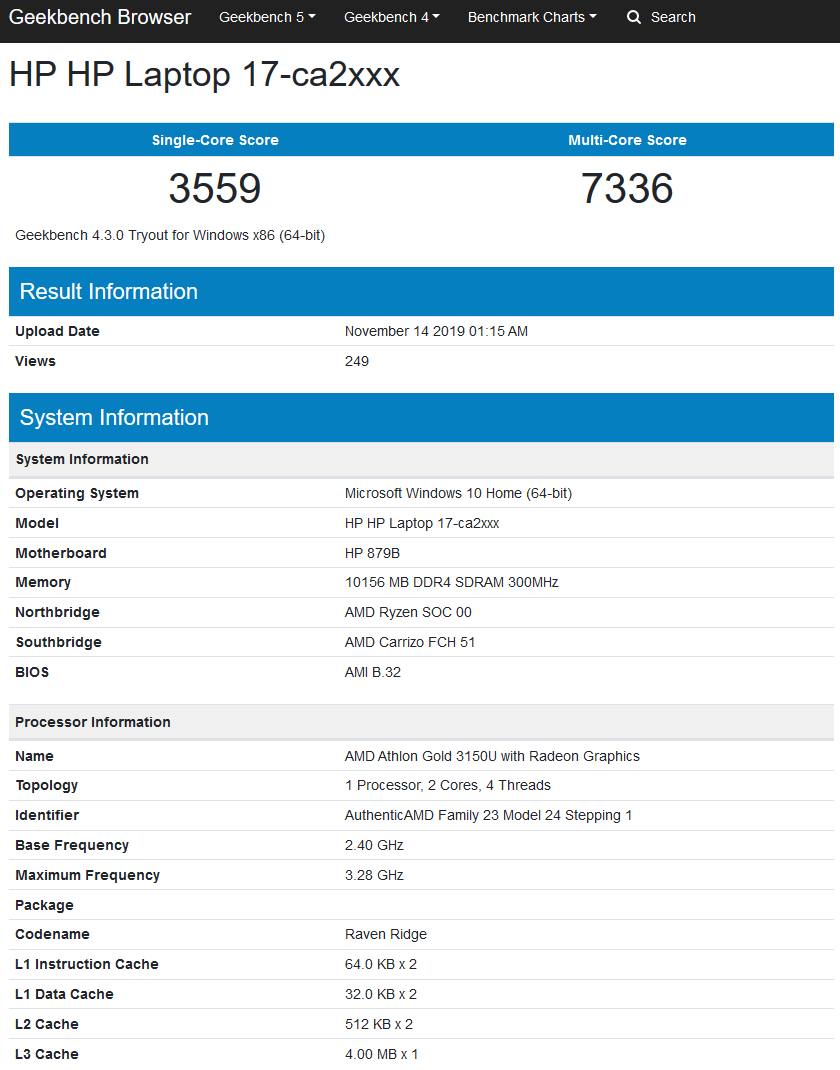
Task: Select memory value 10156 MB DDR4 SDRAM
Action: click(452, 583)
